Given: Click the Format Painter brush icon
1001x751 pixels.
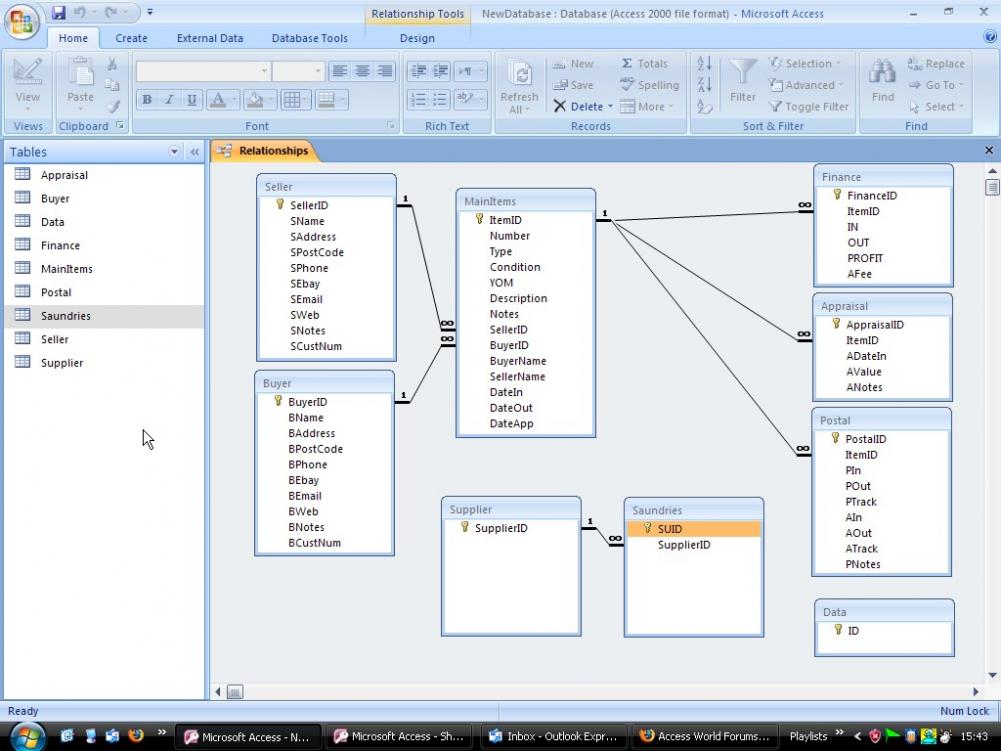Looking at the screenshot, I should tap(112, 107).
